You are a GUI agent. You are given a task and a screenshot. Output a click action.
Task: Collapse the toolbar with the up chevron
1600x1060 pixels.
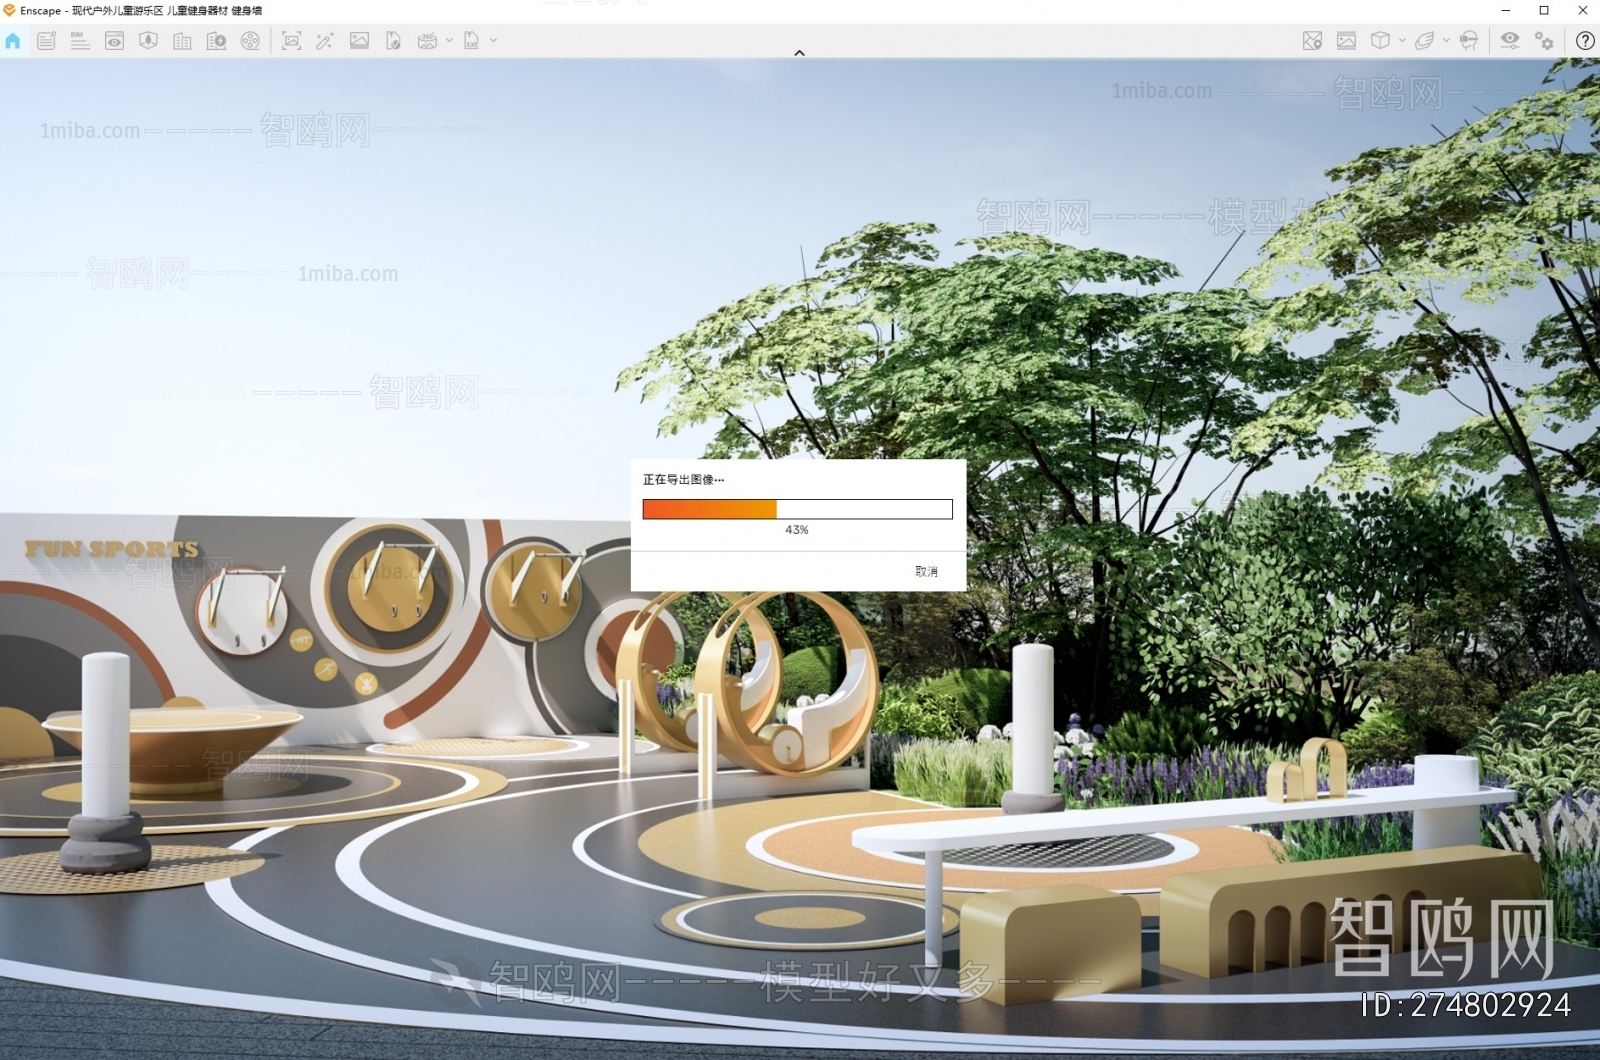coord(799,53)
